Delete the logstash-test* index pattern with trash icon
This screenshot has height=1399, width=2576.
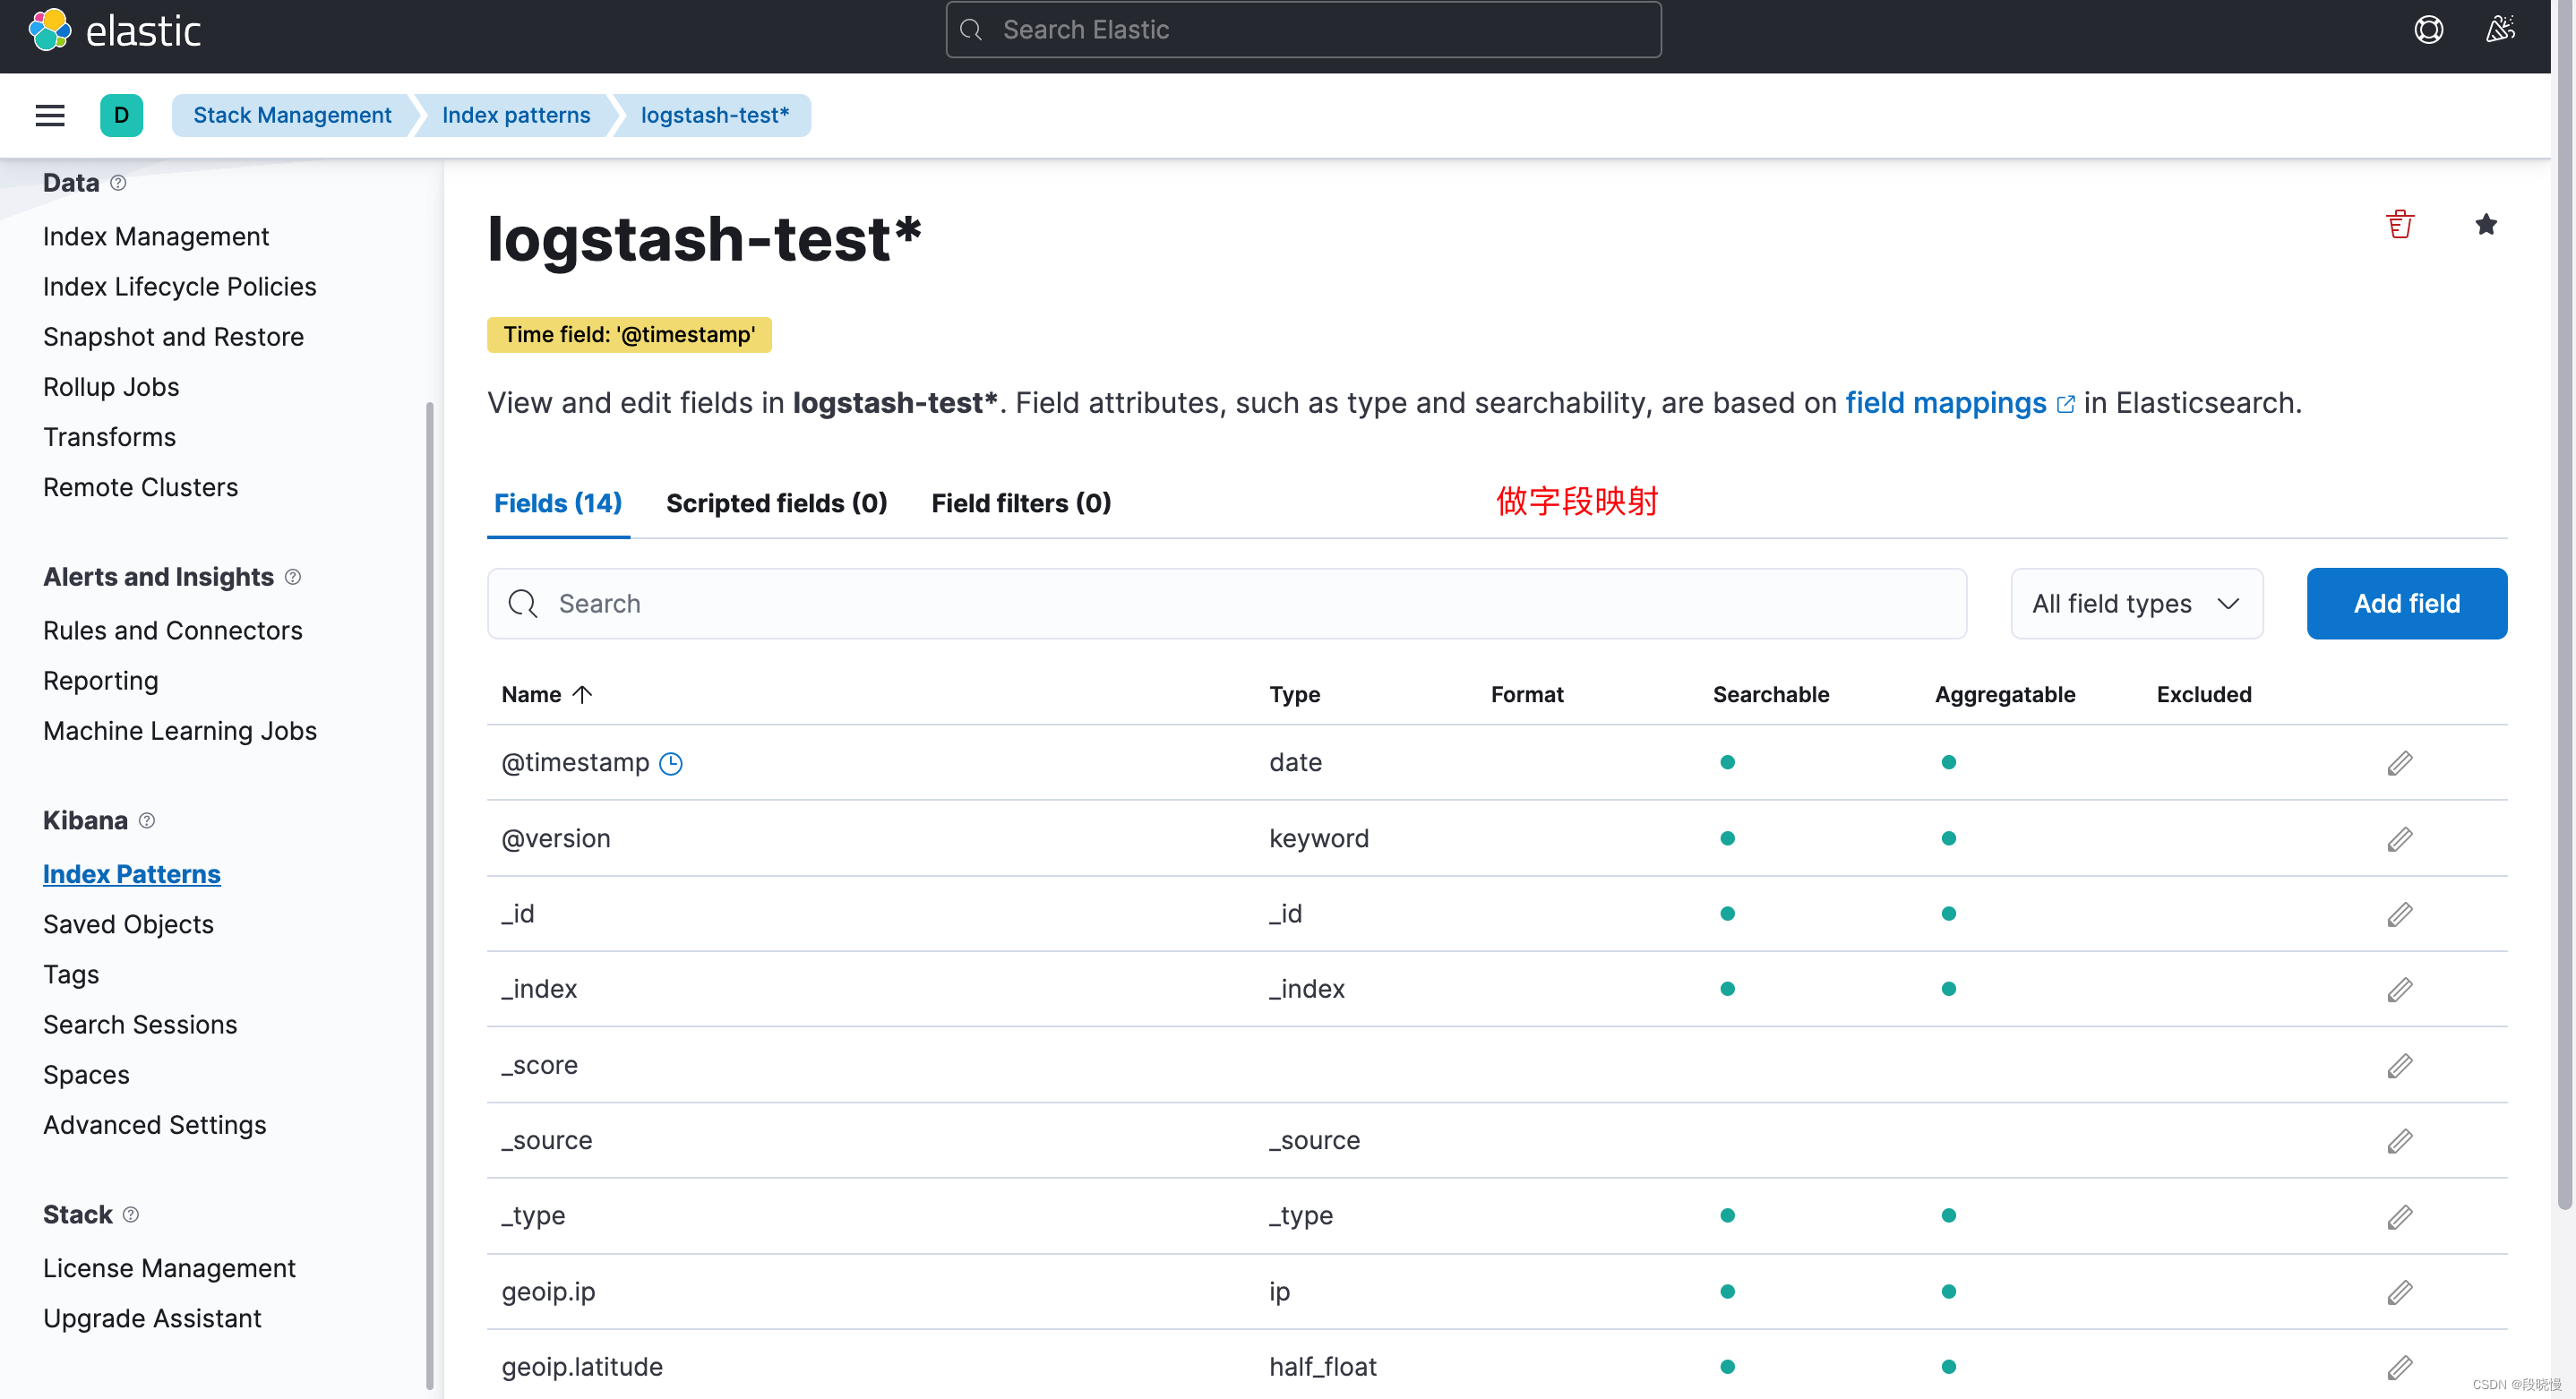coord(2400,224)
